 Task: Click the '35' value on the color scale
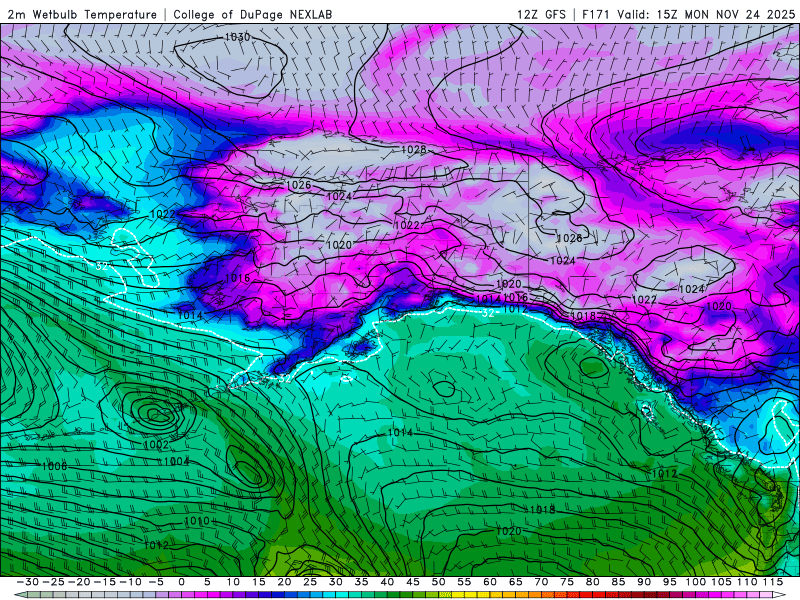point(361,582)
